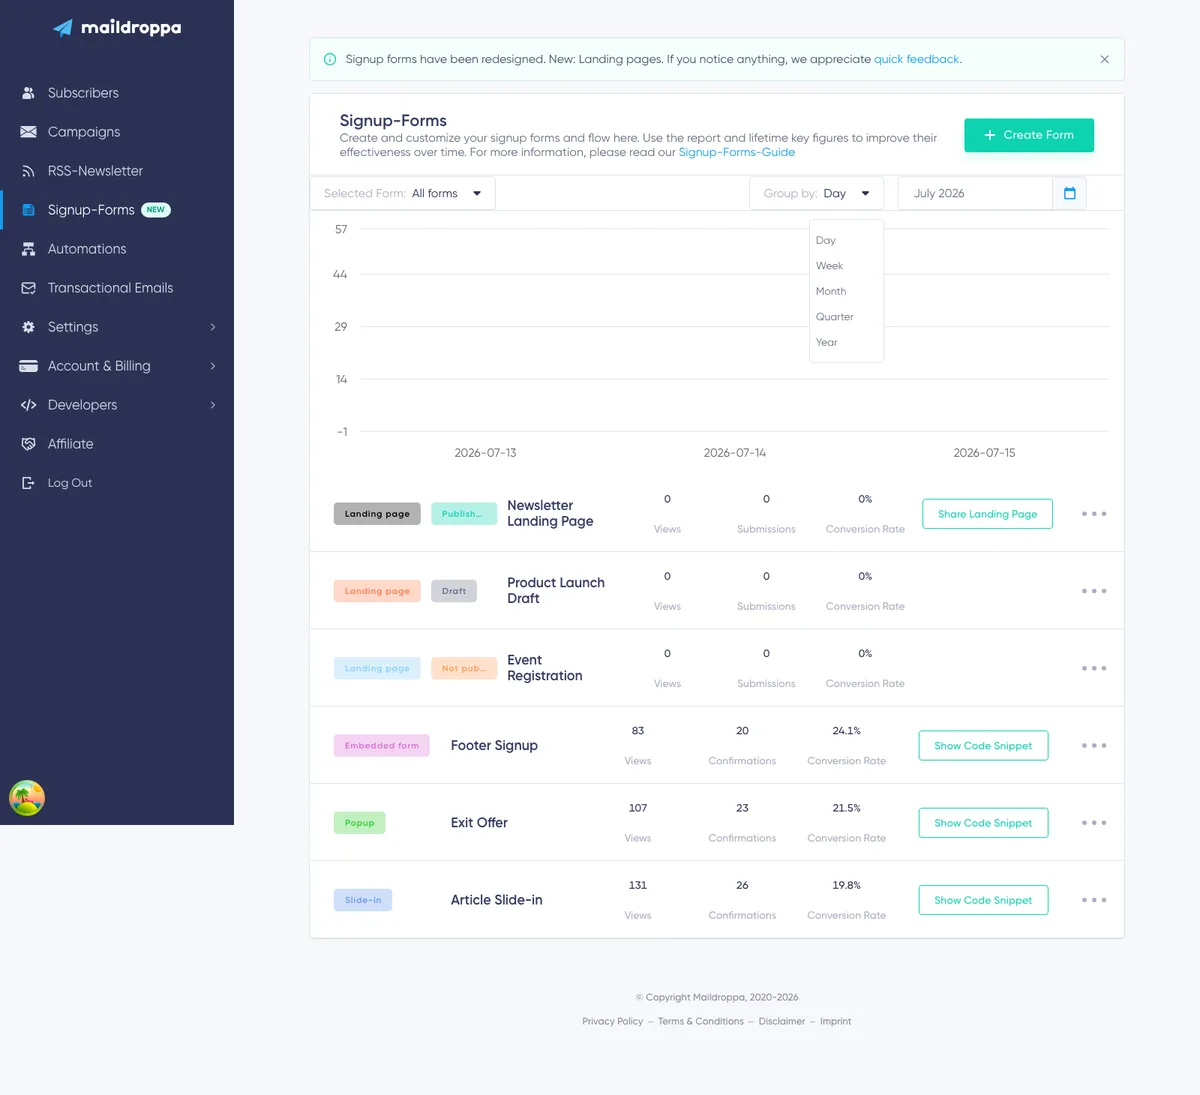Go to Subscribers in the sidebar
The width and height of the screenshot is (1200, 1095).
point(83,93)
